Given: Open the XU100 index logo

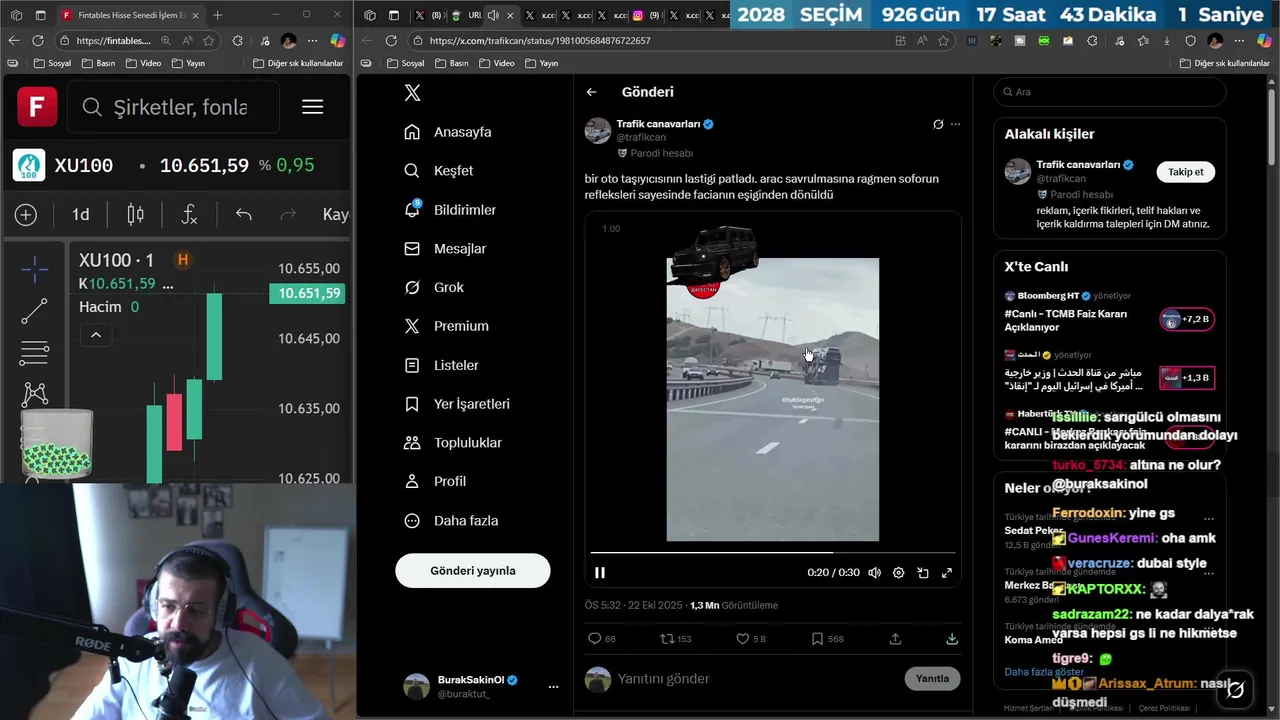Looking at the screenshot, I should coord(29,165).
